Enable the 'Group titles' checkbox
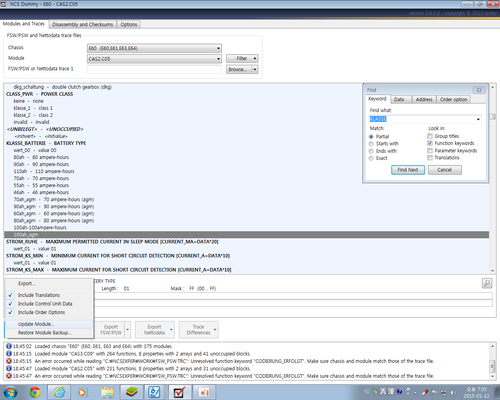 pyautogui.click(x=430, y=136)
